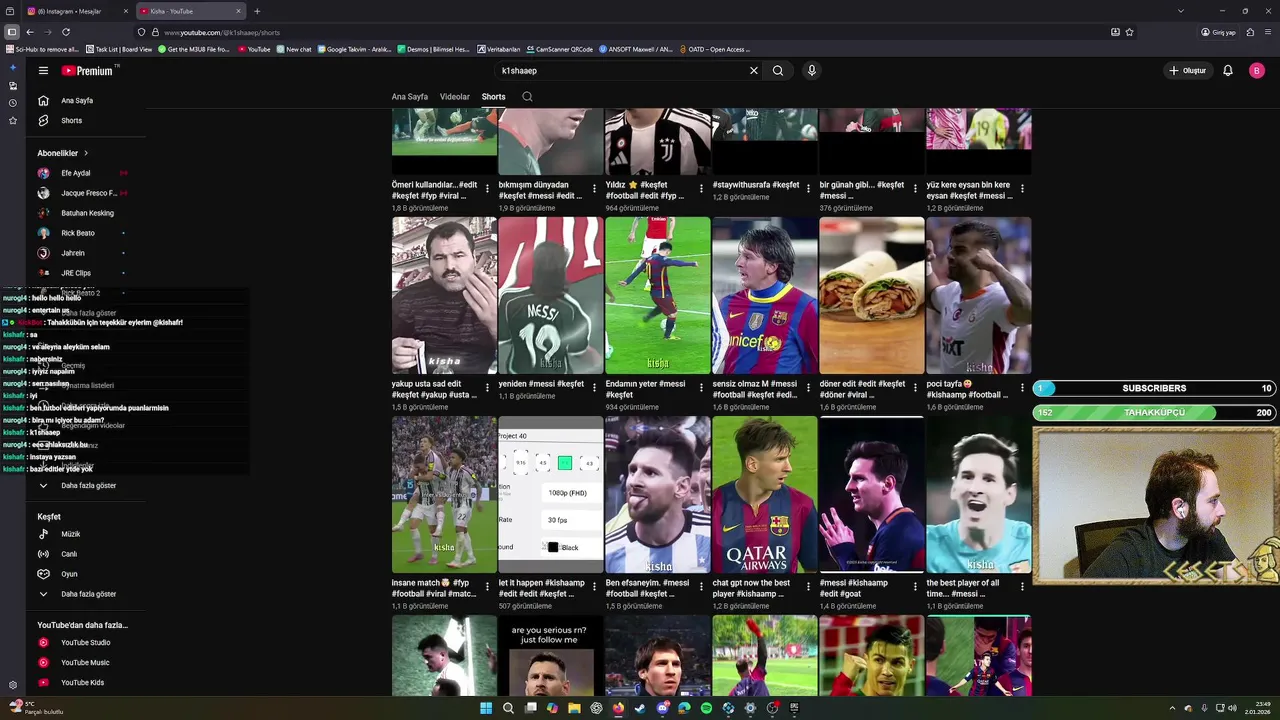Viewport: 1280px width, 720px height.
Task: Go back with the browser back arrow
Action: (30, 32)
